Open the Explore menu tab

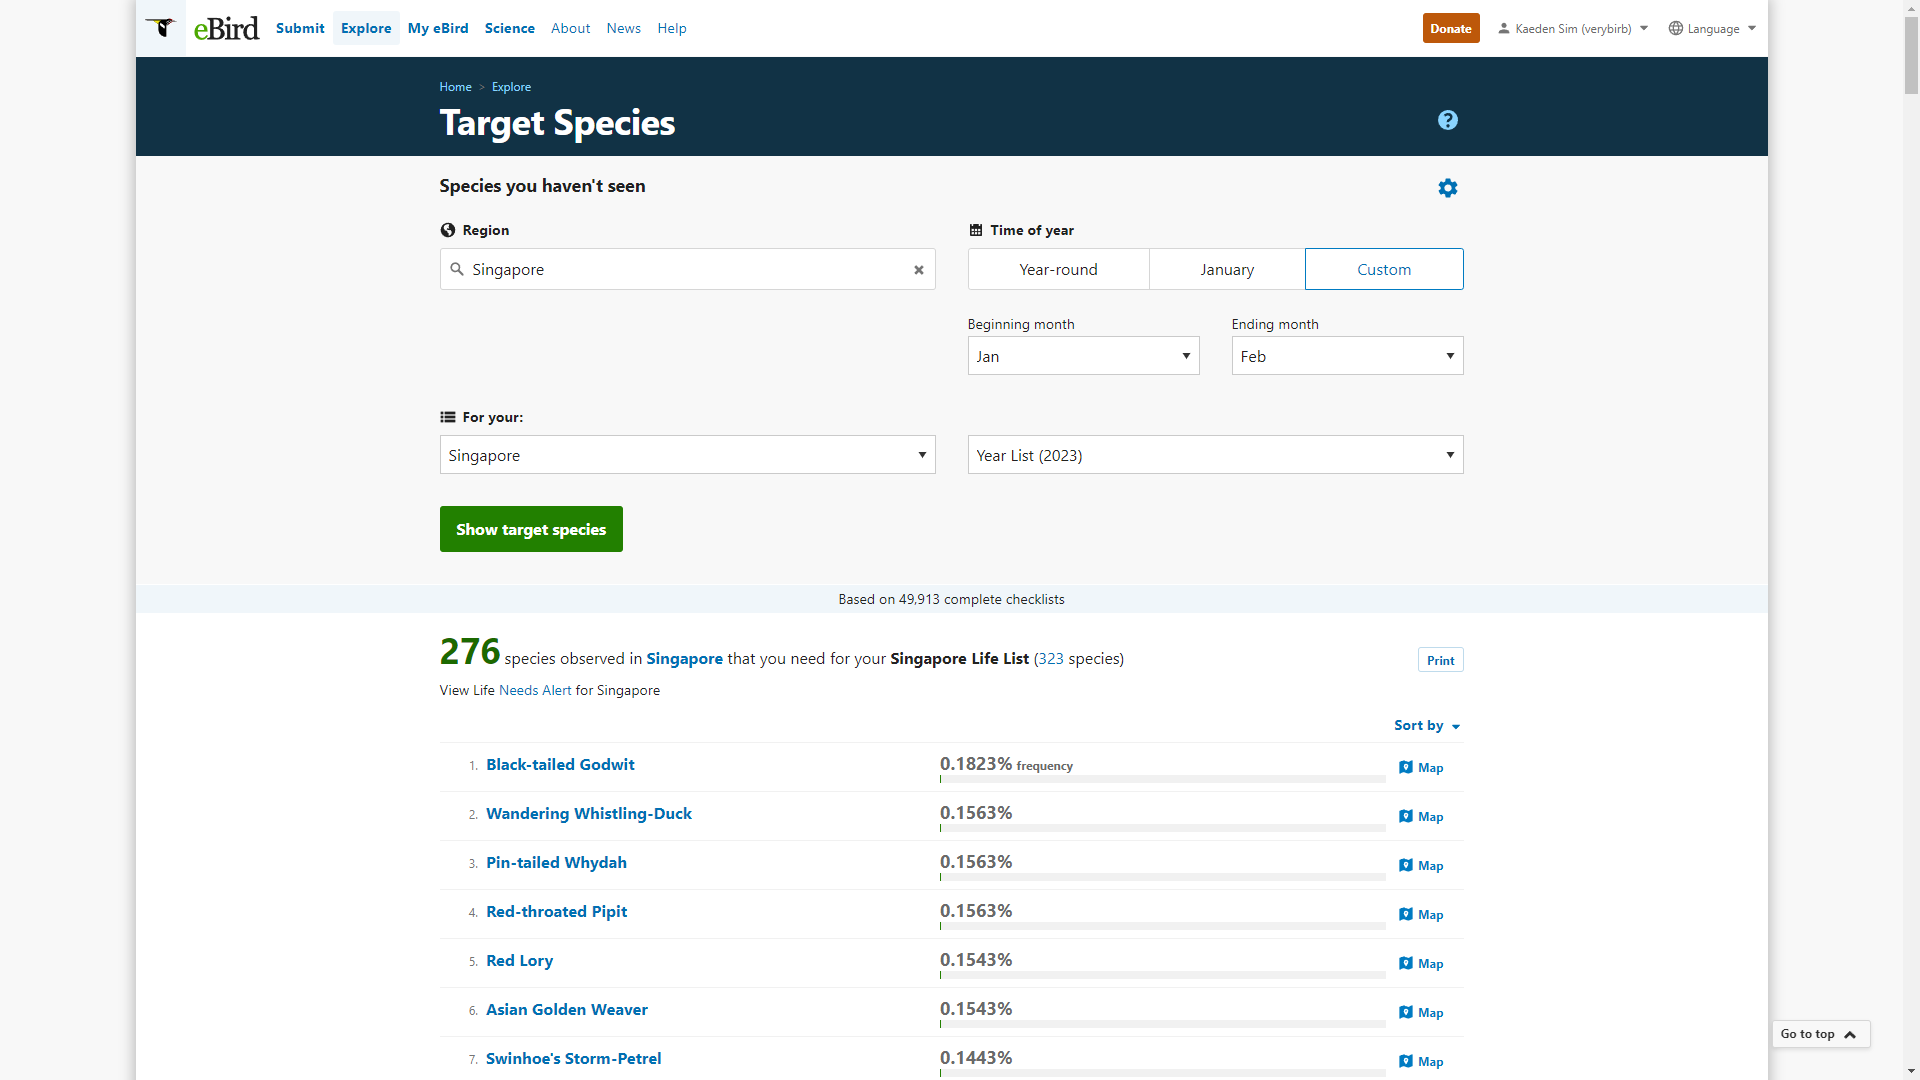click(366, 28)
